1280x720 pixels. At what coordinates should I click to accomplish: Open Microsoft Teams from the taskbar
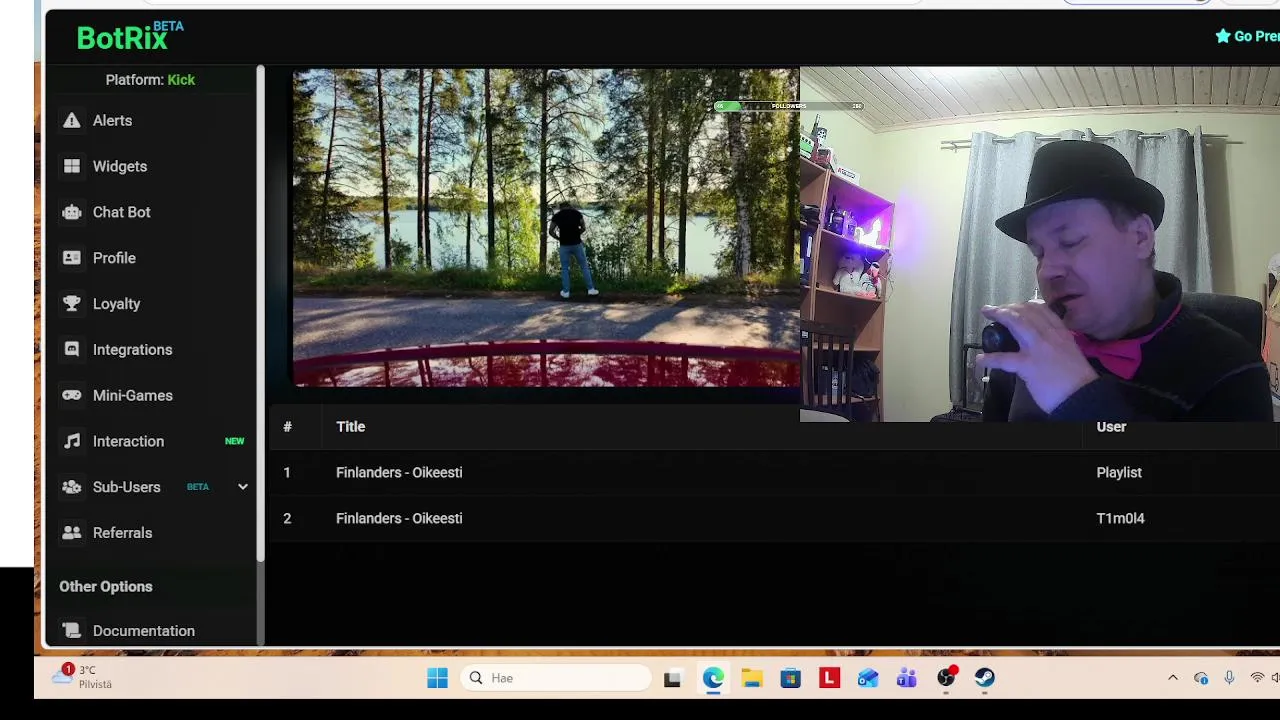click(x=907, y=678)
